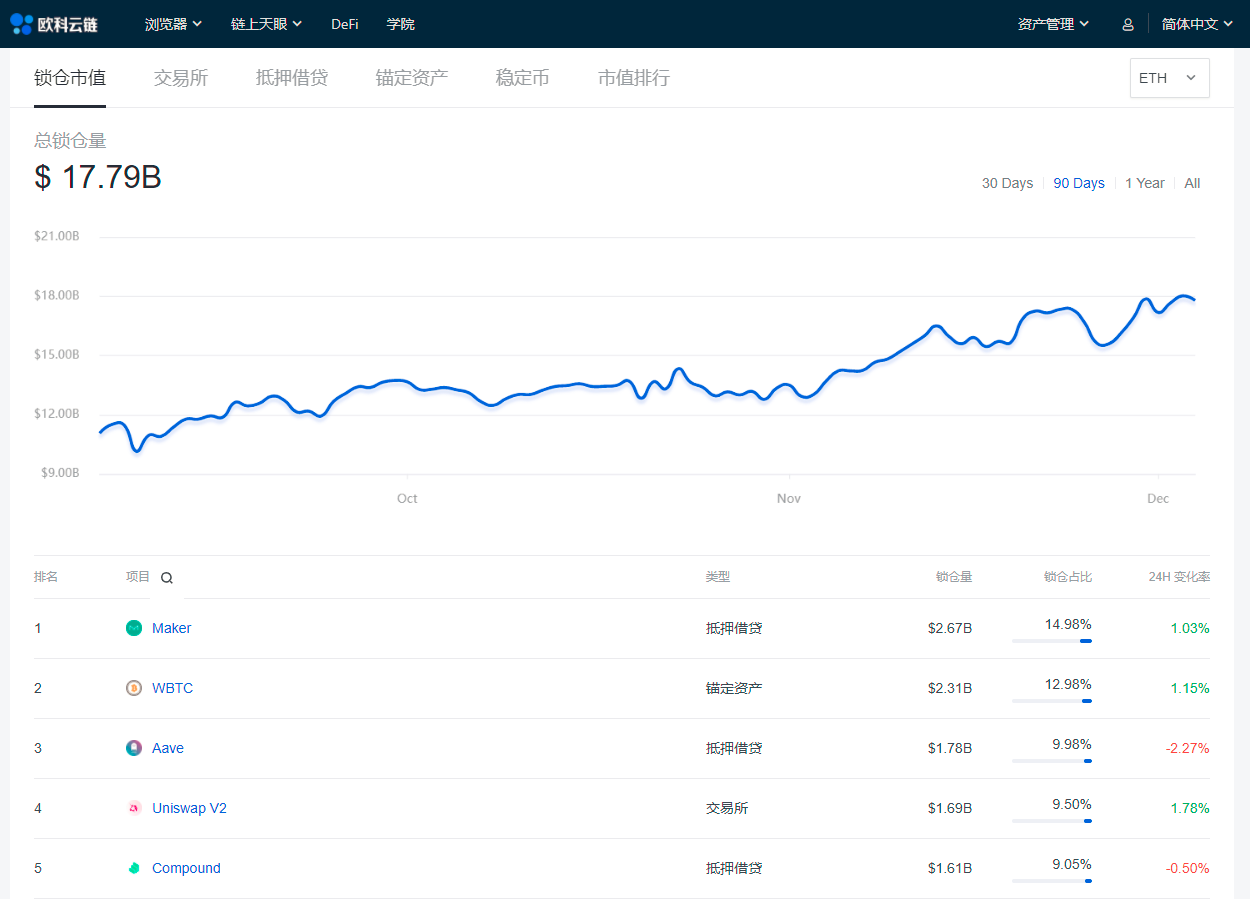Click the 欧科云链 logo

54,24
